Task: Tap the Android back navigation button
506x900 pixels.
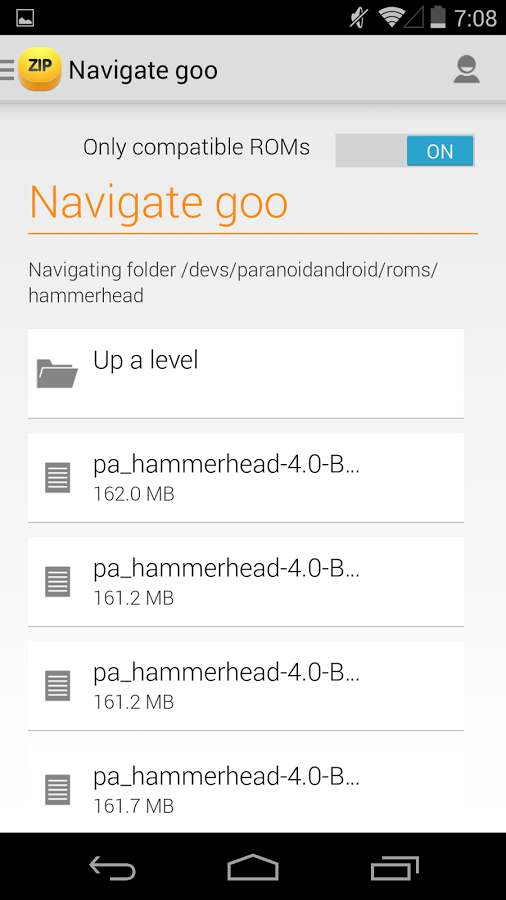Action: tap(112, 867)
